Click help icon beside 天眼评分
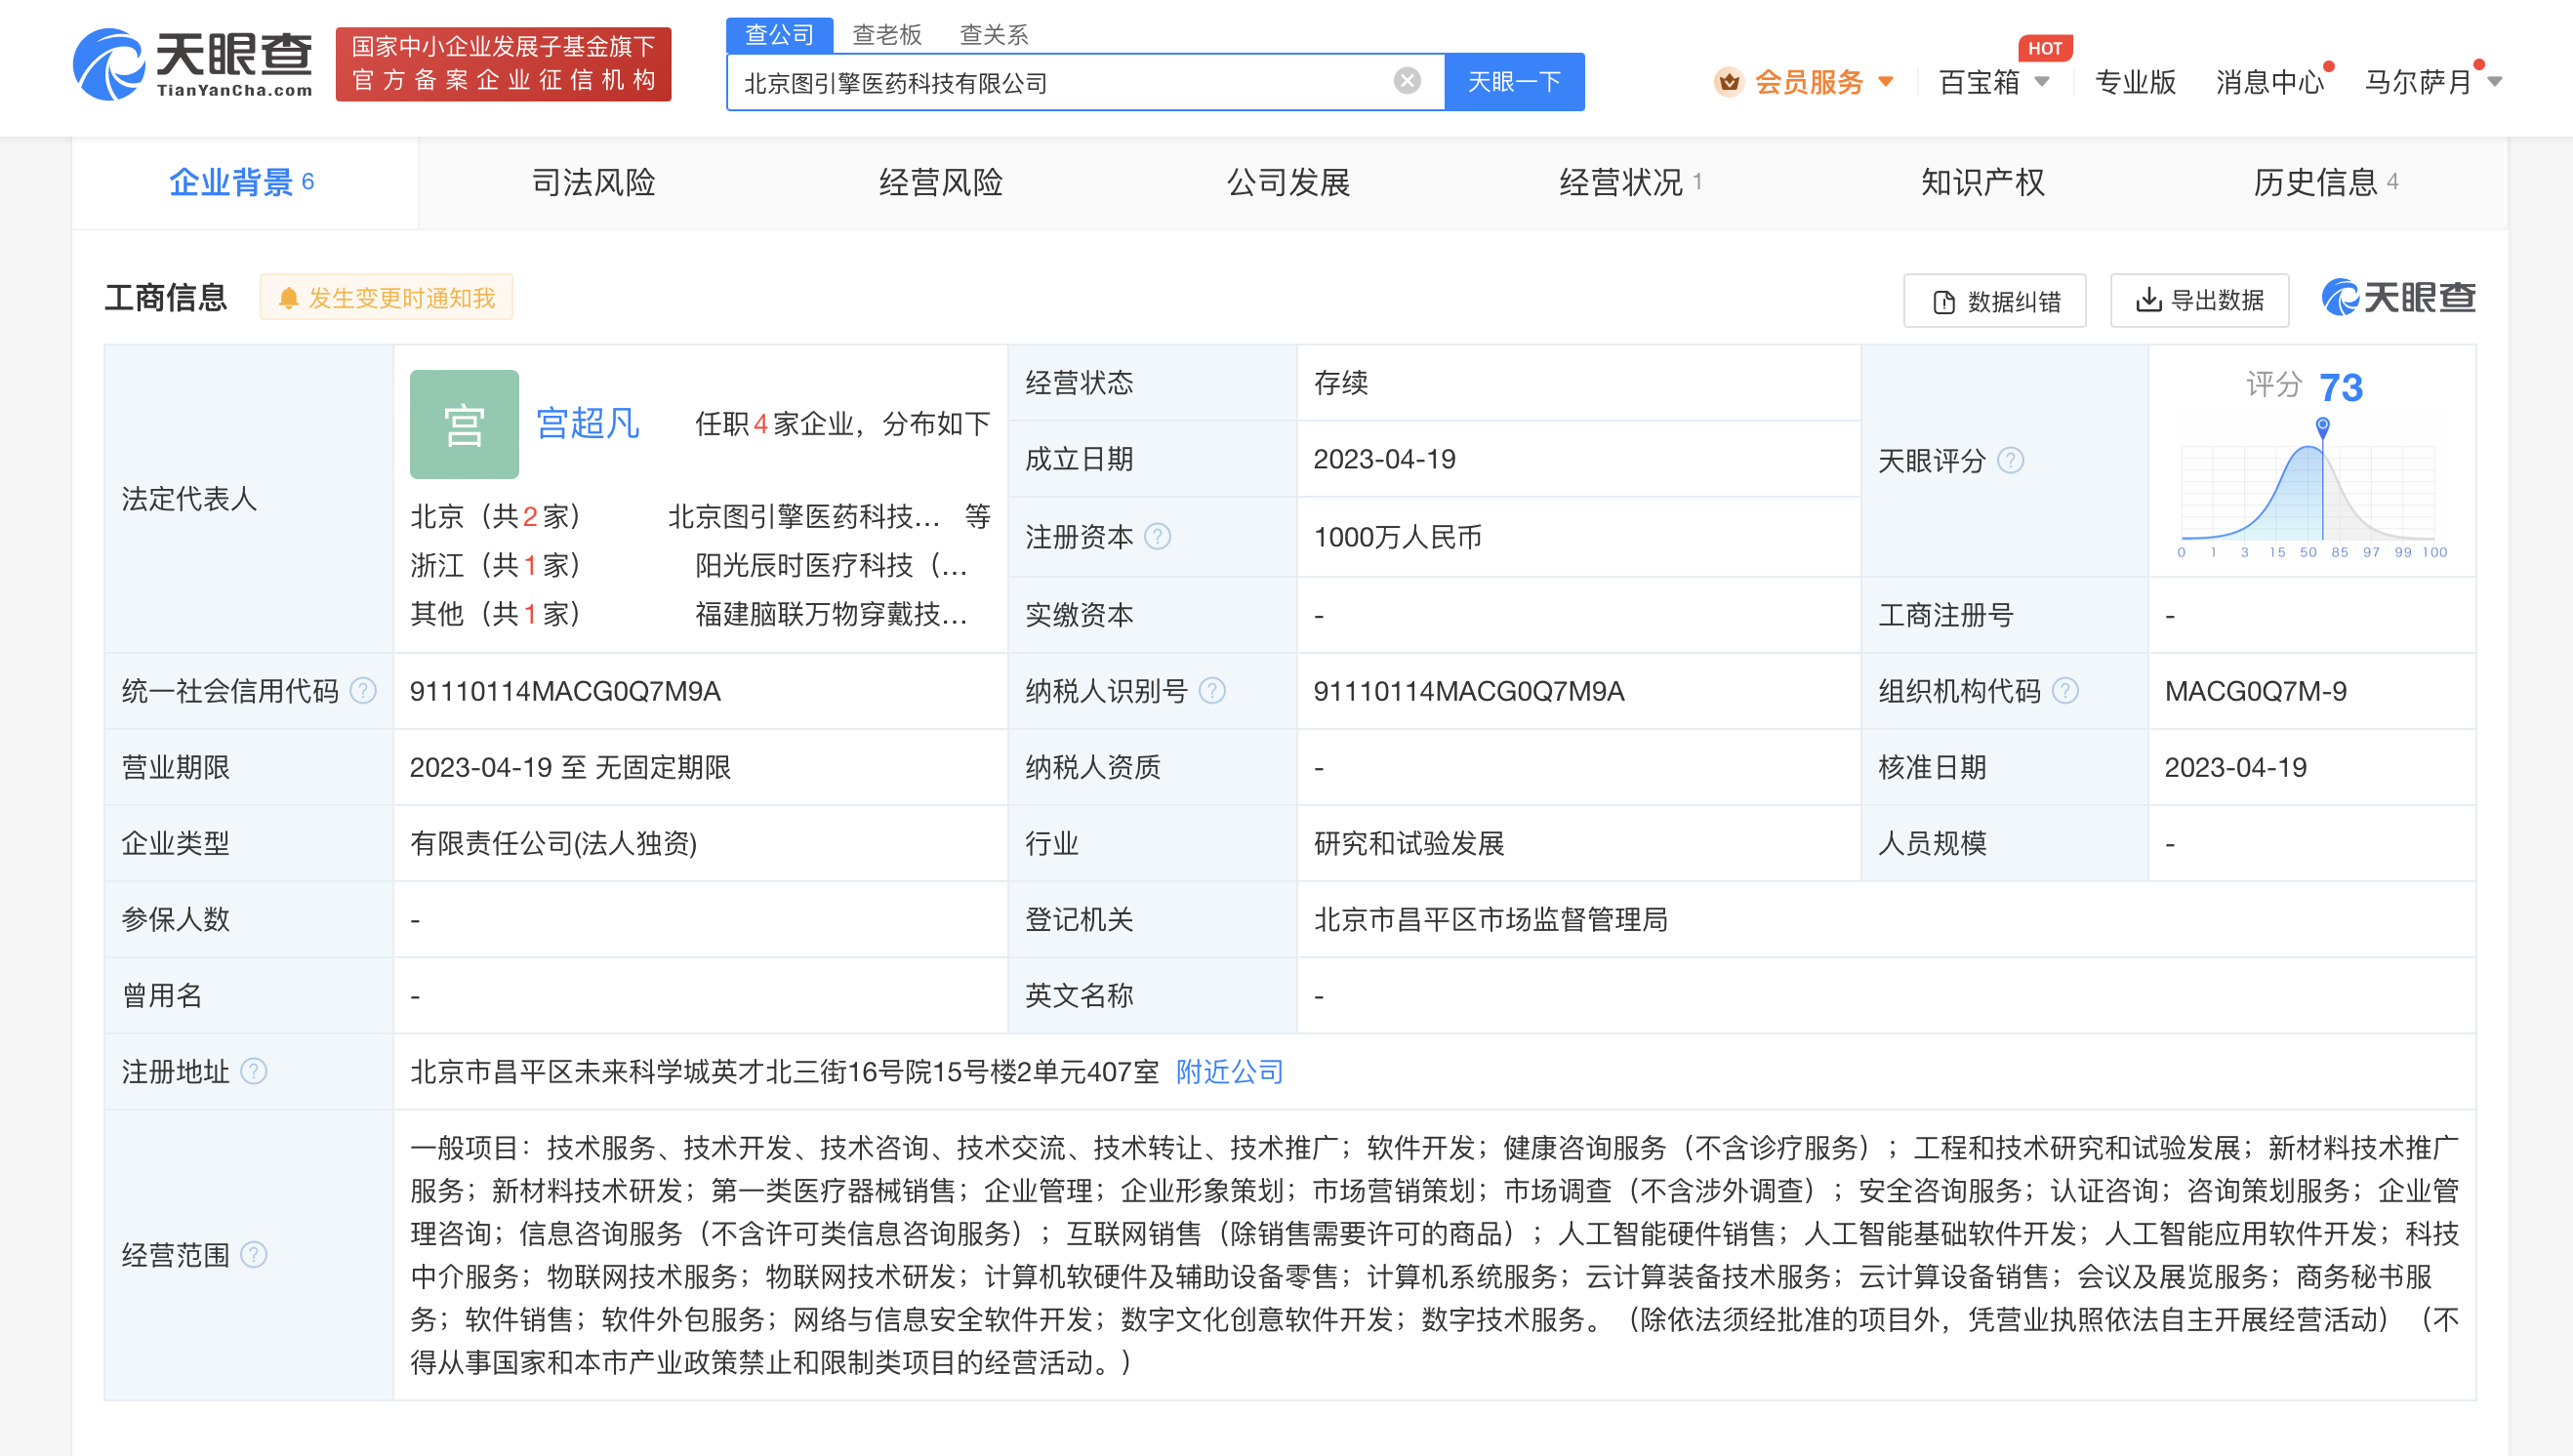 coord(2010,461)
